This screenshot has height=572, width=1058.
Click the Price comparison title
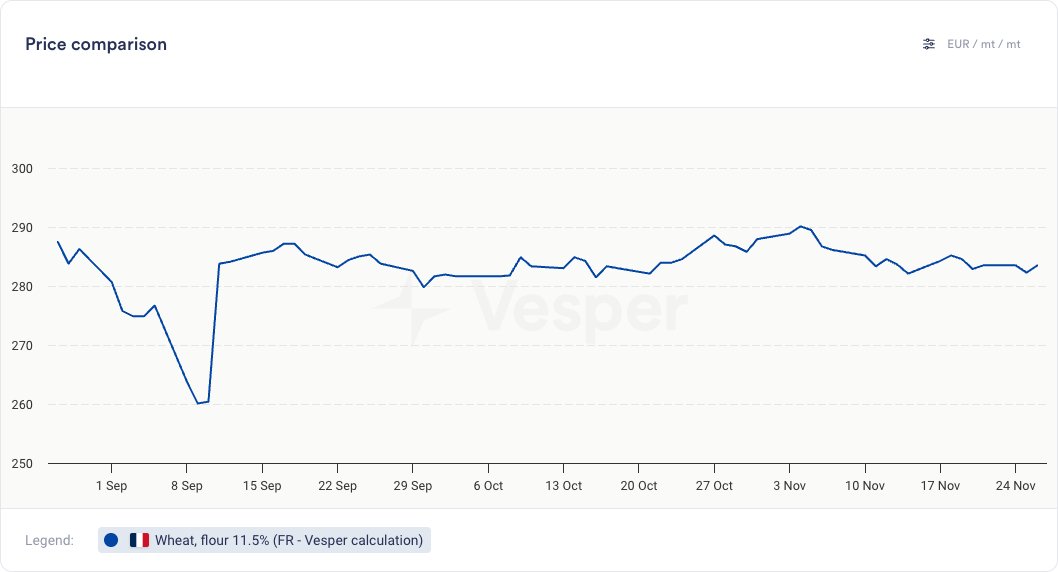(96, 44)
